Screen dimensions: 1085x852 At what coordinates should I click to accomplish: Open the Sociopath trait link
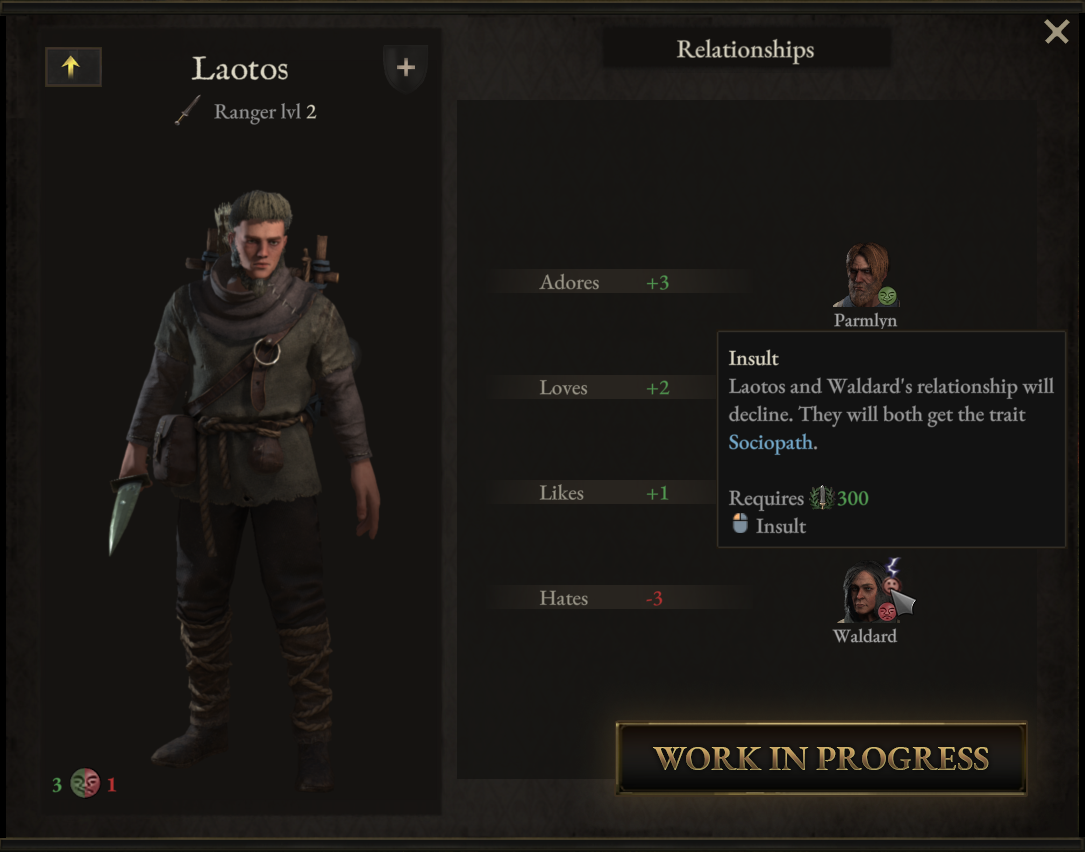point(770,442)
